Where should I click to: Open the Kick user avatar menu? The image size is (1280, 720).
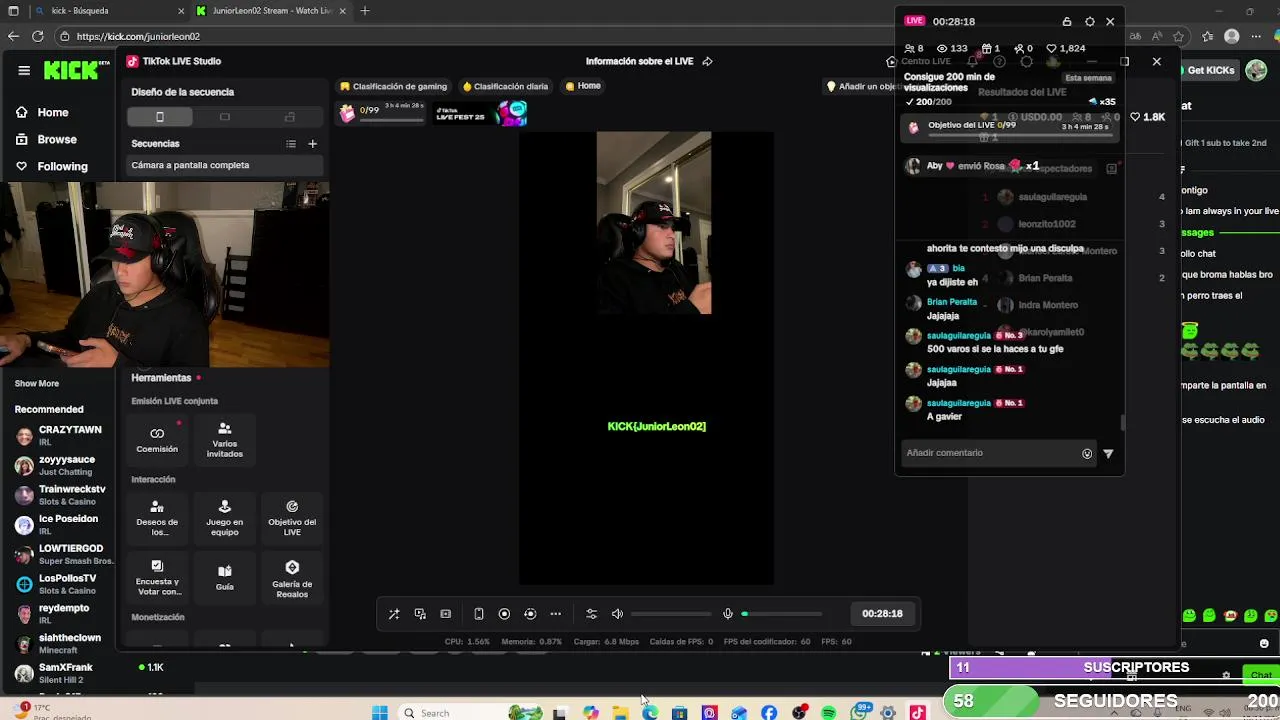coord(1256,70)
